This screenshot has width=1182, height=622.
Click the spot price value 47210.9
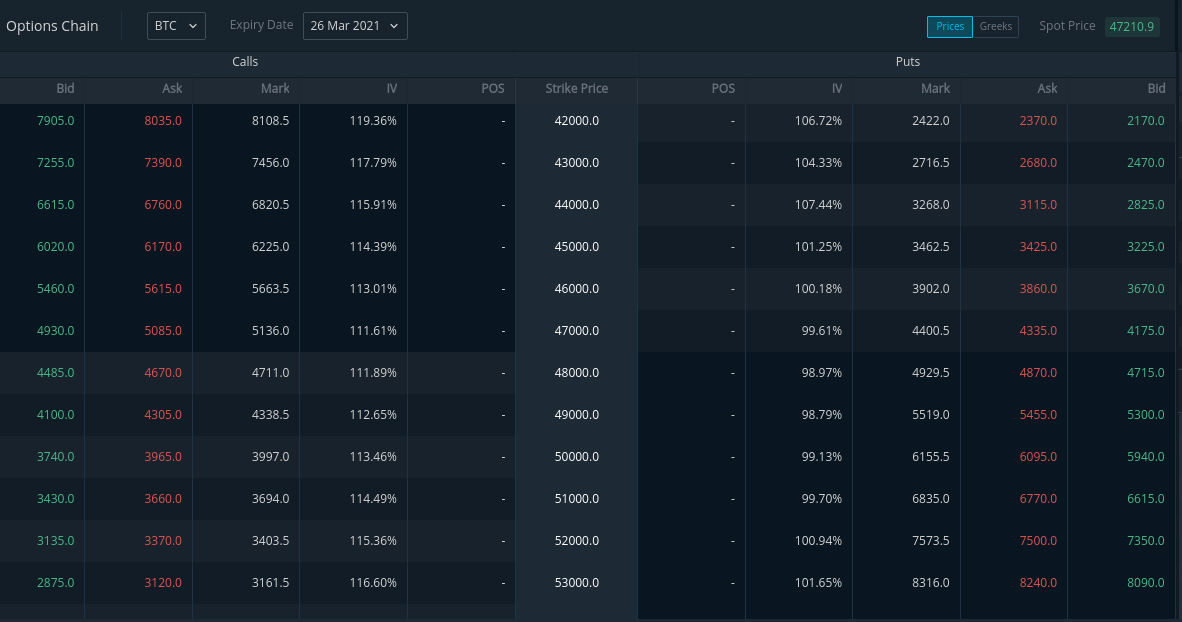click(1131, 26)
